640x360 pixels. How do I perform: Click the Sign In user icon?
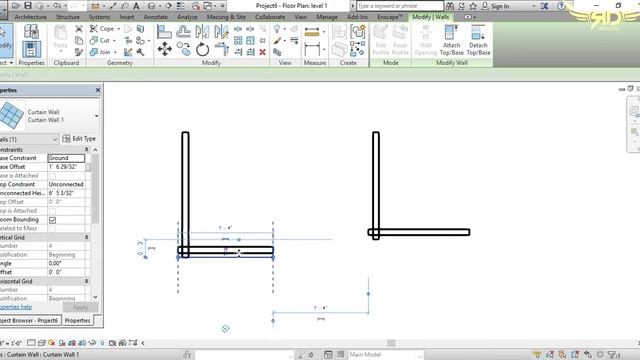[x=485, y=6]
